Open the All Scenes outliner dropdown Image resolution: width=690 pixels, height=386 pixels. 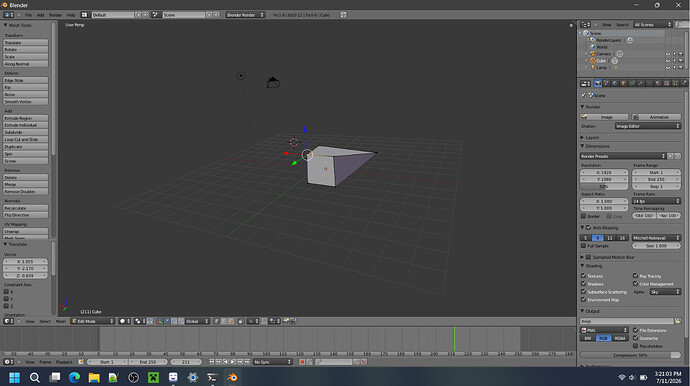(x=653, y=25)
